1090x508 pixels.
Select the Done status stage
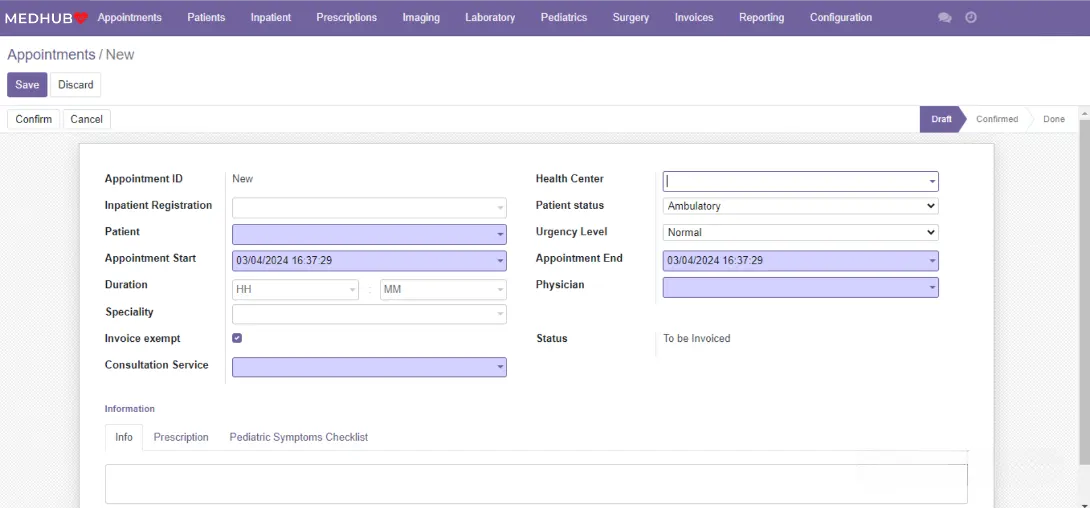pyautogui.click(x=1054, y=119)
